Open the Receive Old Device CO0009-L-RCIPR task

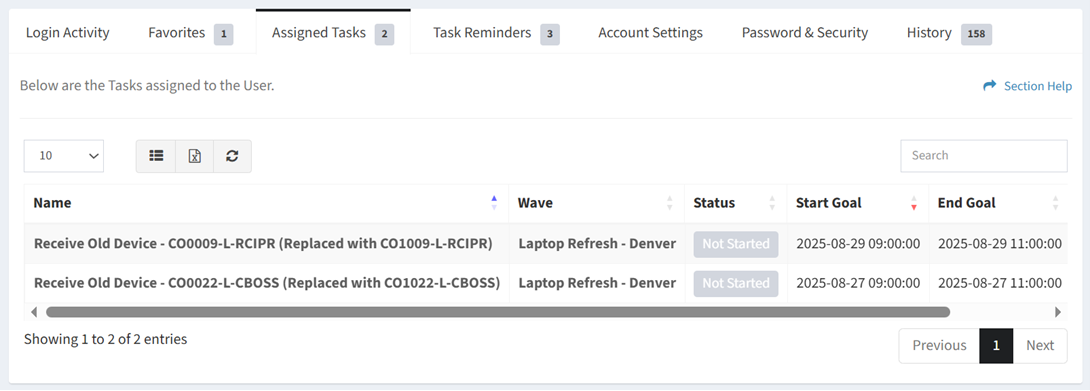pyautogui.click(x=263, y=244)
